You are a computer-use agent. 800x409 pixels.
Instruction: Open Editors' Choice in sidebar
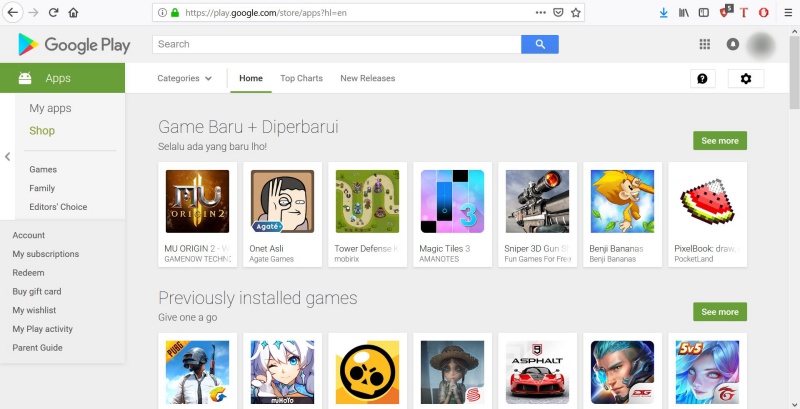pyautogui.click(x=58, y=207)
